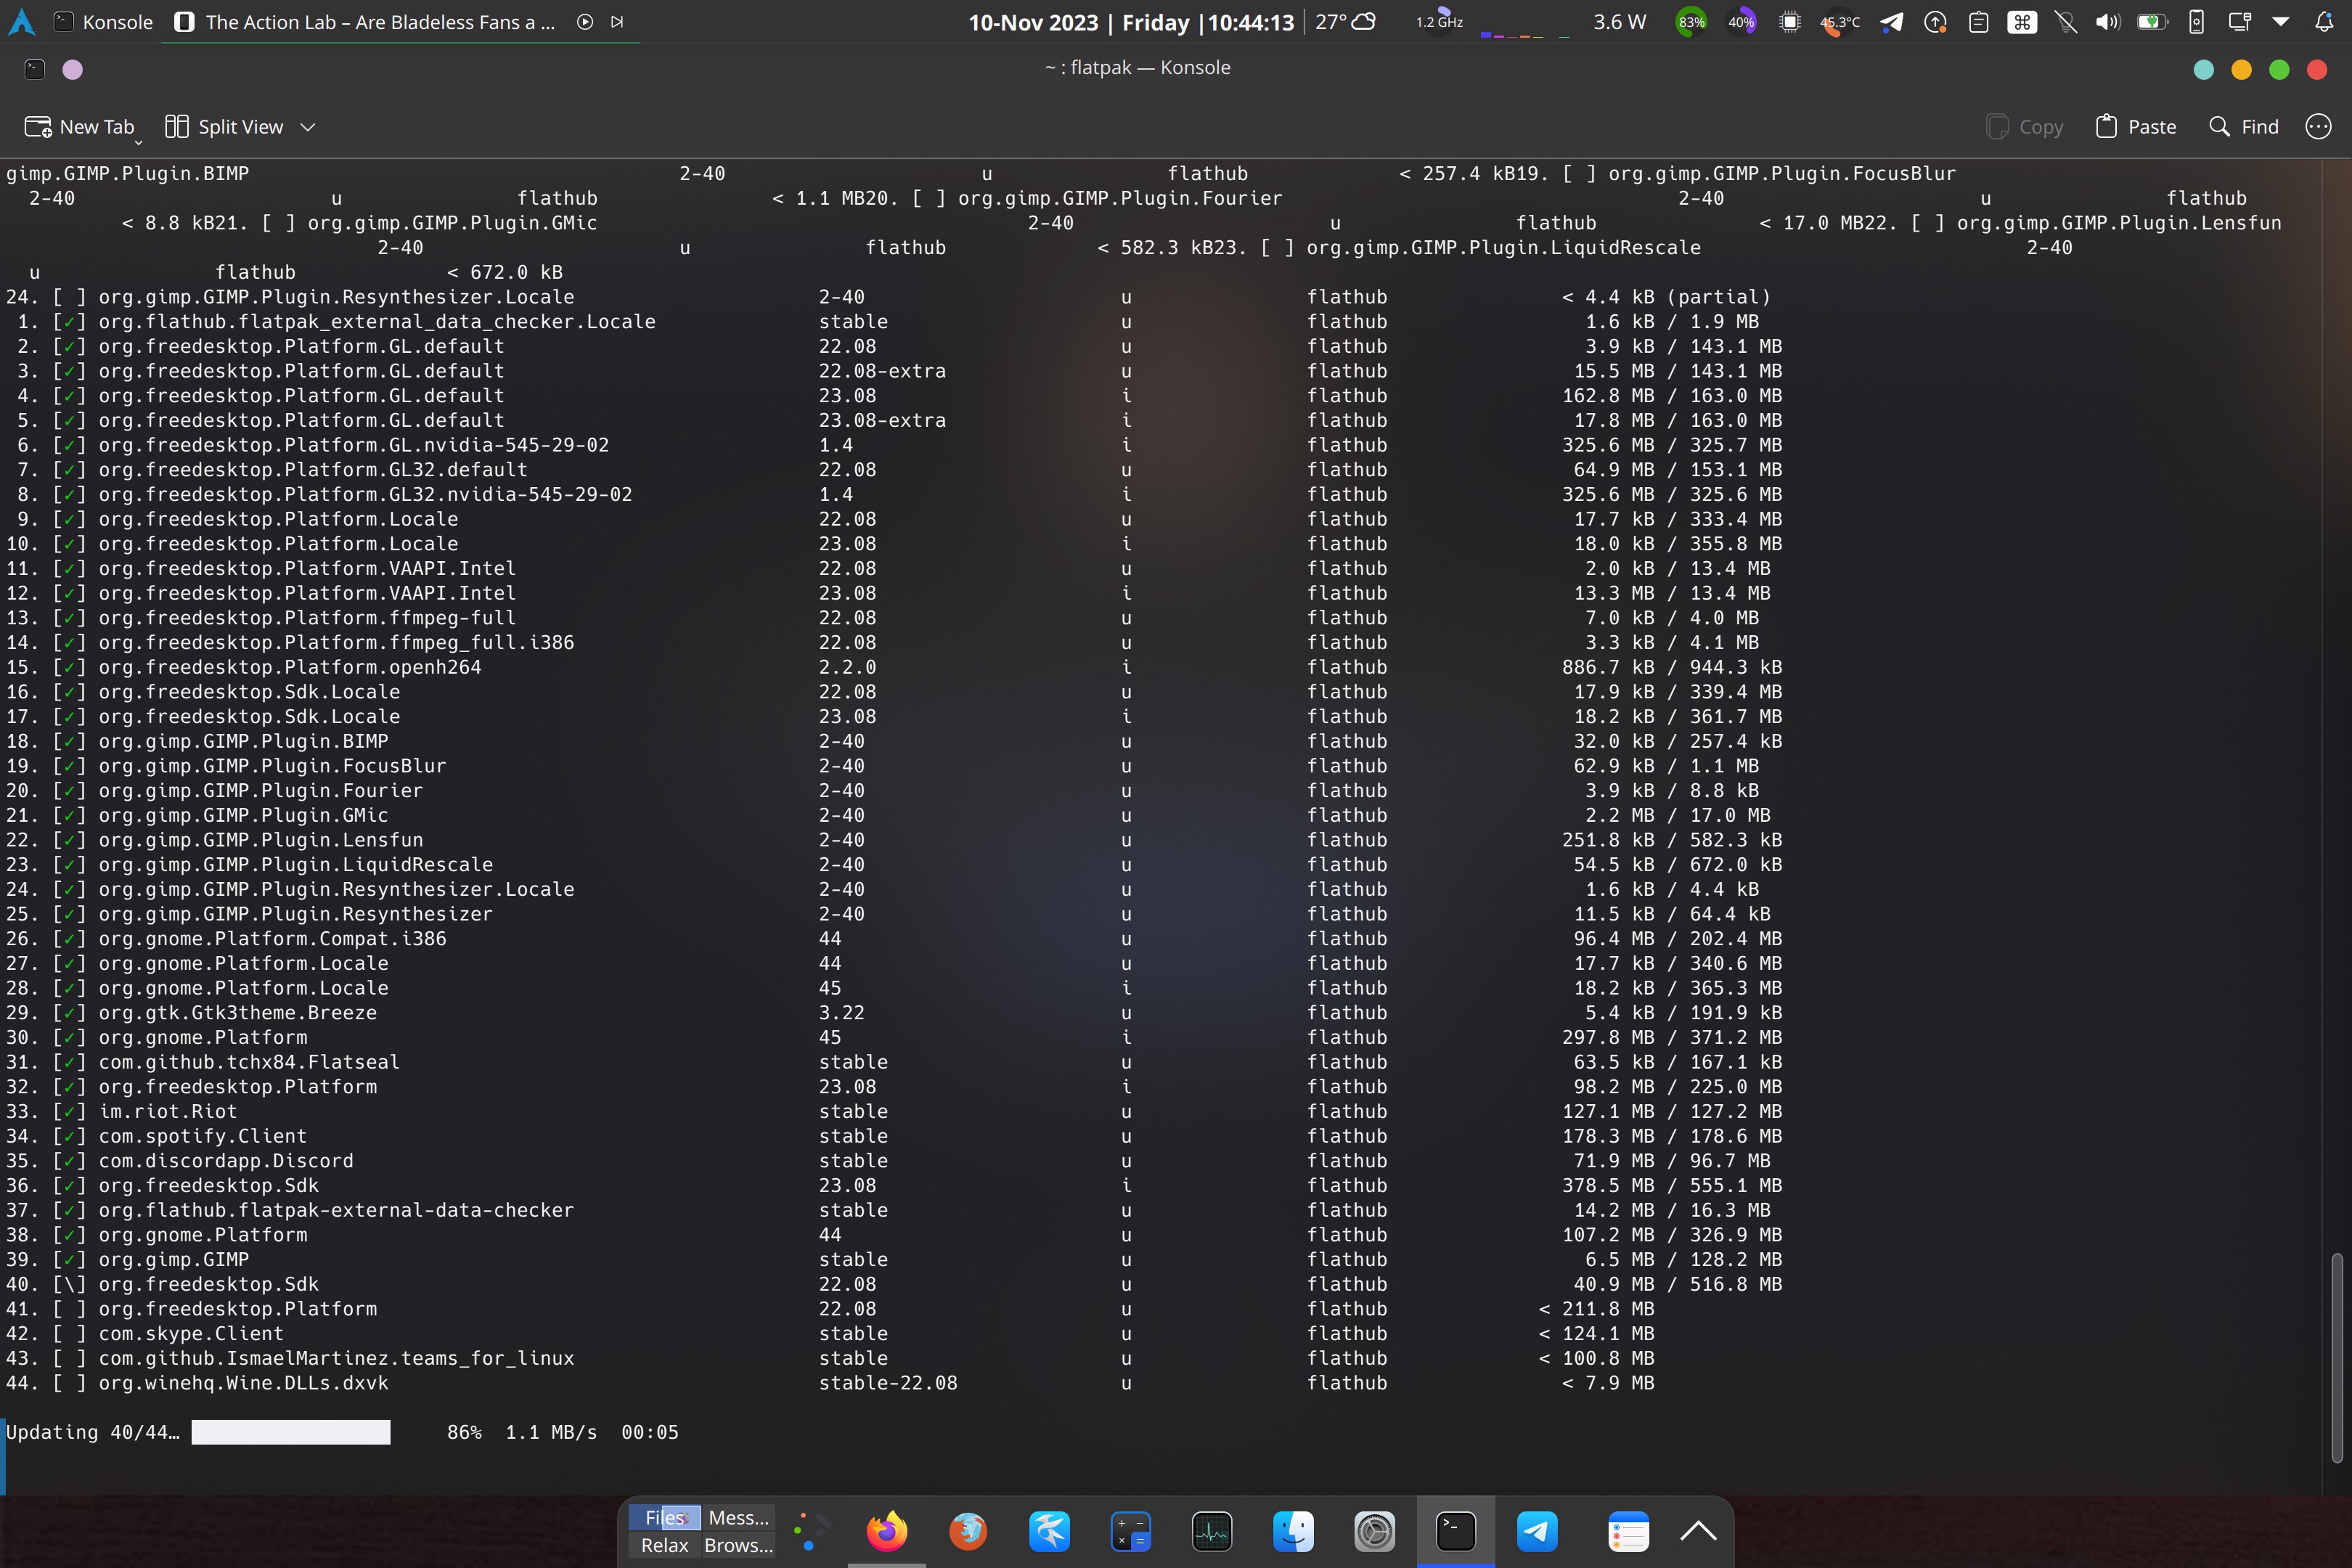Switch to the Mess... virtual desktop
2352x1568 pixels.
pos(738,1518)
